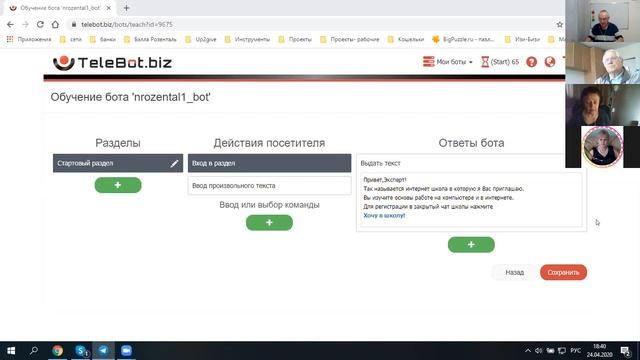Image resolution: width=640 pixels, height=360 pixels.
Task: Open the Инструменты bookmark folder
Action: (247, 40)
